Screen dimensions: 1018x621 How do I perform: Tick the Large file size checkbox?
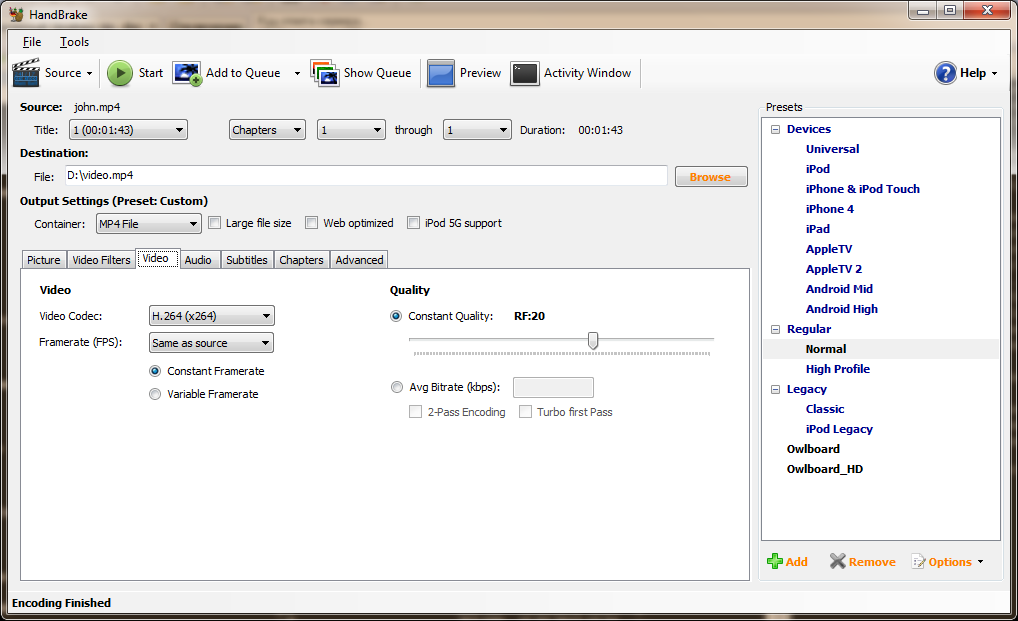click(x=214, y=223)
